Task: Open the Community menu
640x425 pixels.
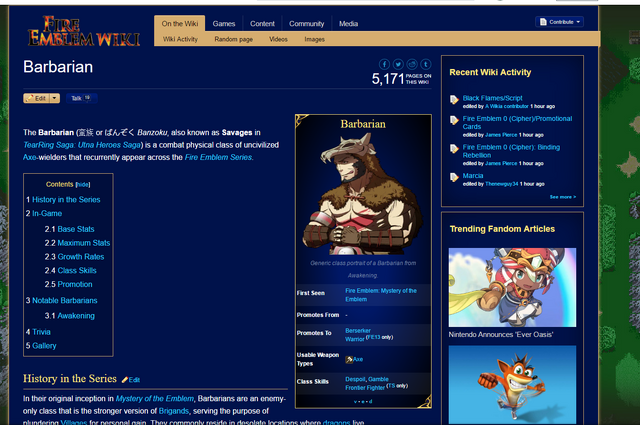Action: coord(307,24)
